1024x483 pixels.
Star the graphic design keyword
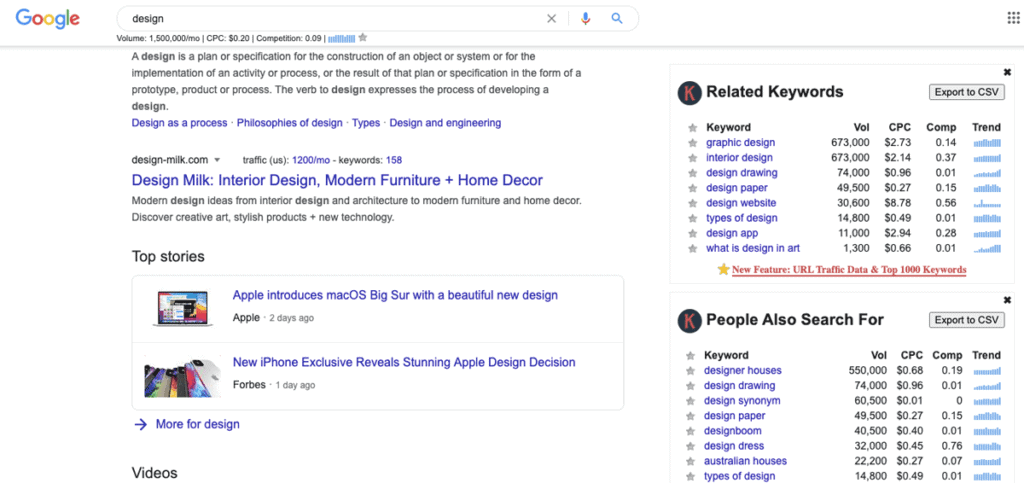coord(693,143)
